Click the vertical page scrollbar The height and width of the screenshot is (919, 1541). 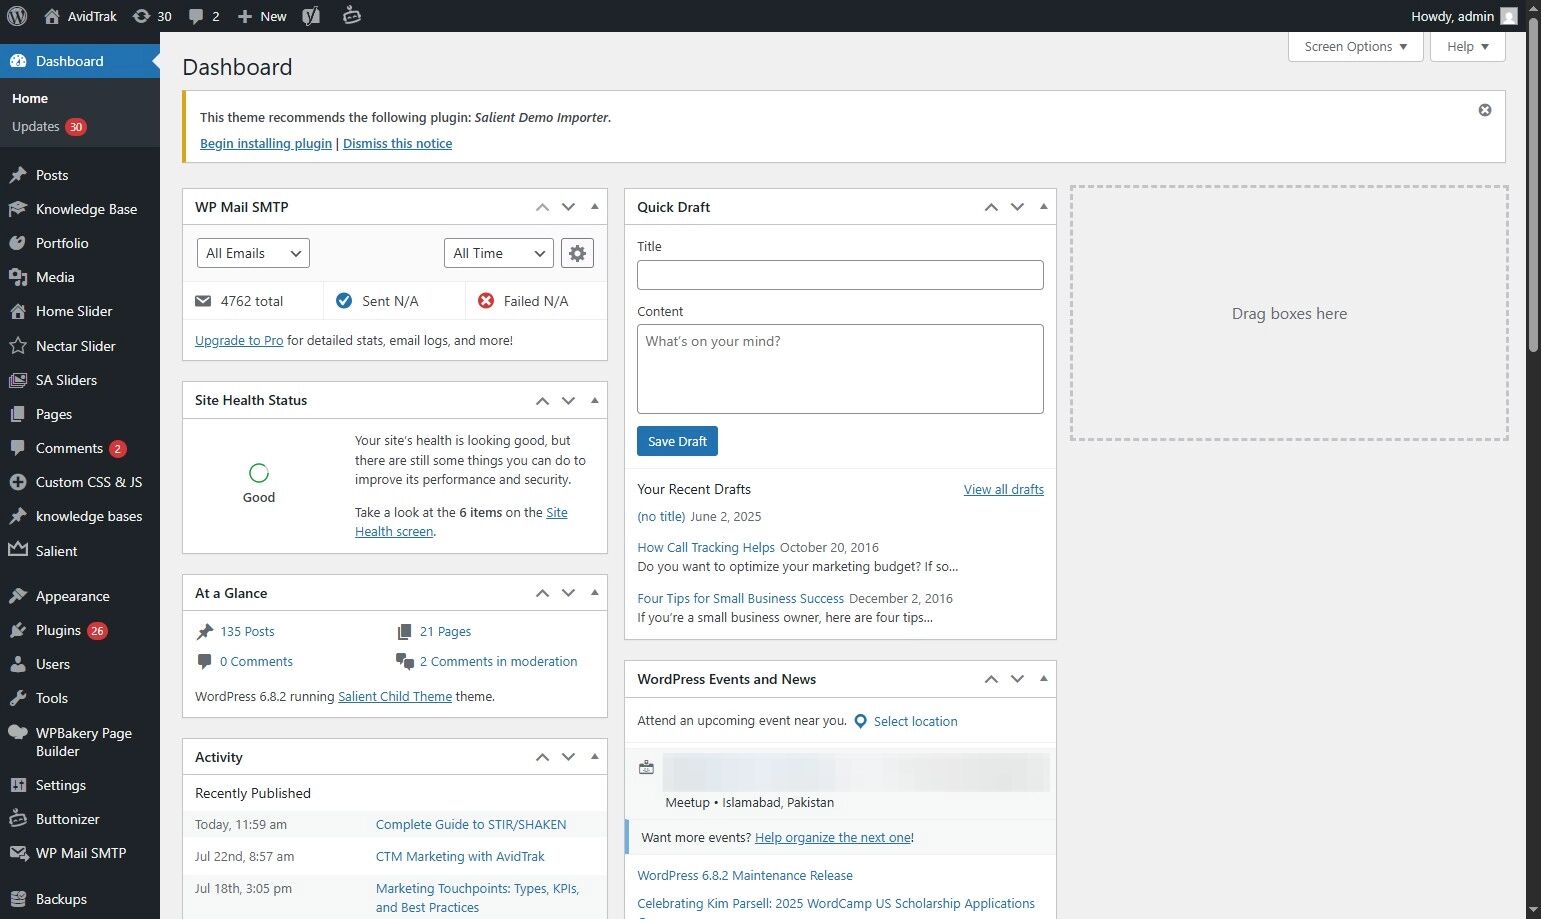click(1534, 185)
